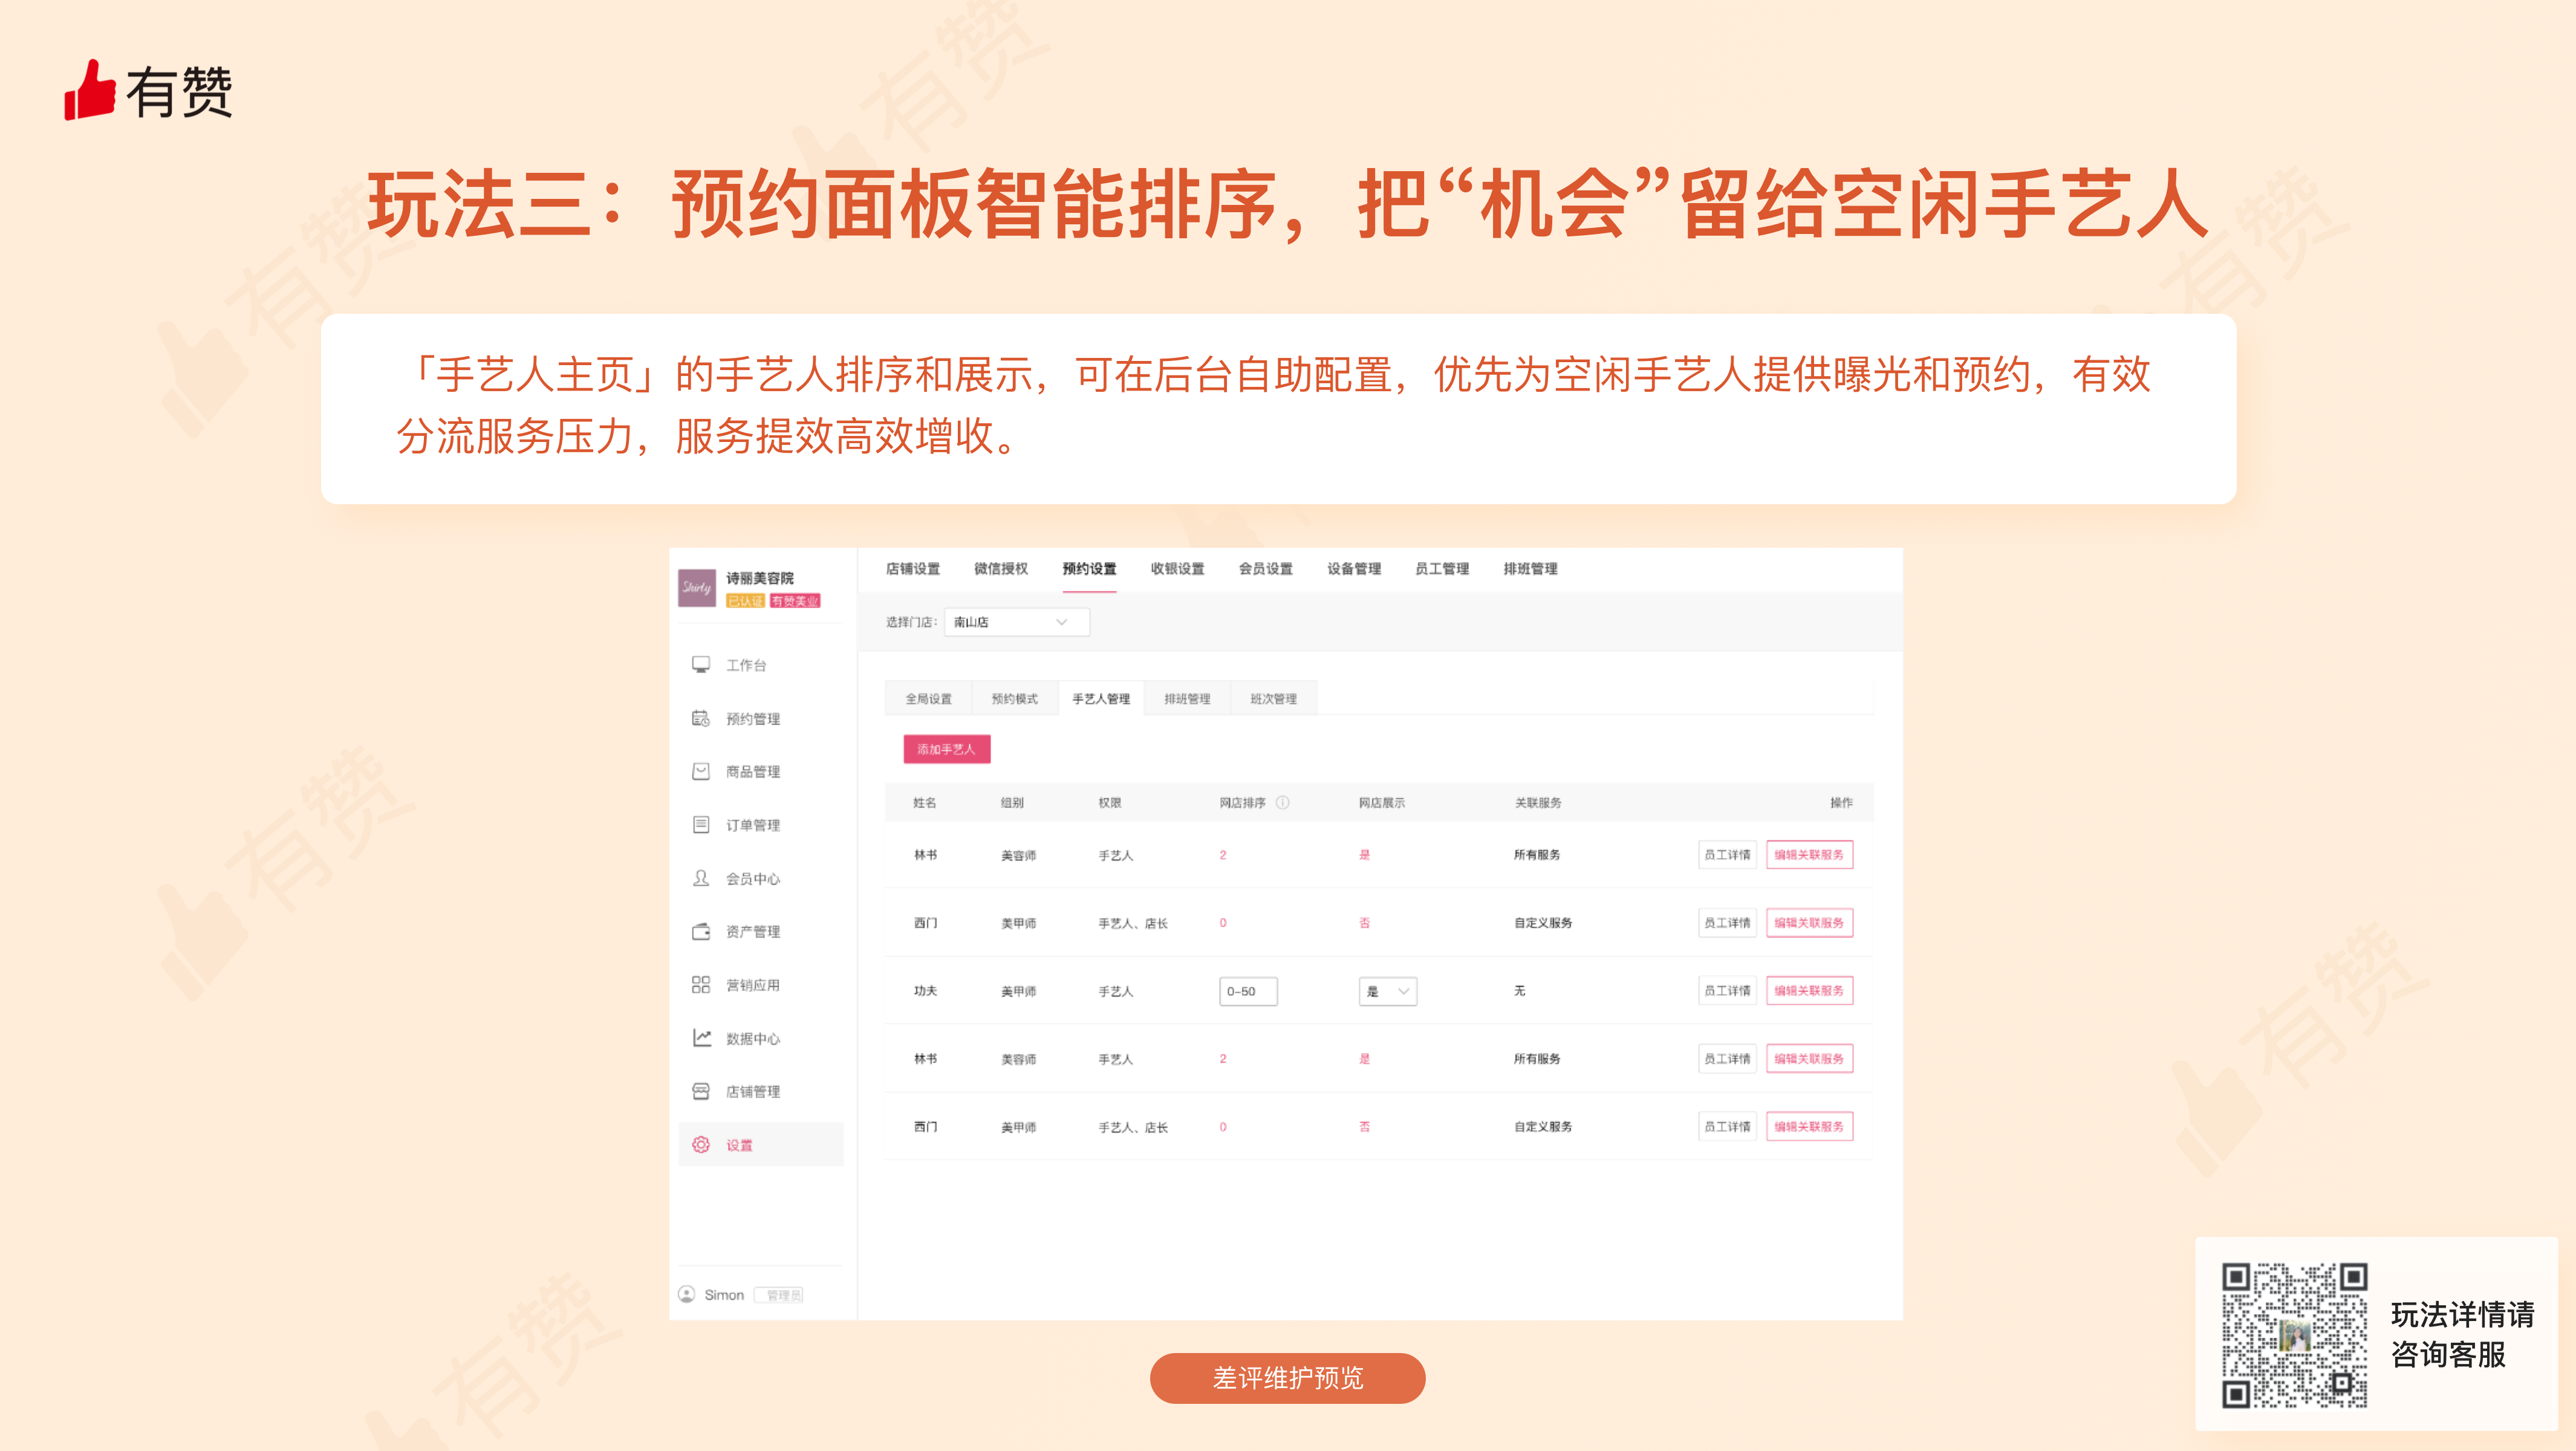The image size is (2576, 1451).
Task: Click the 选择门店 label
Action: pyautogui.click(x=910, y=621)
